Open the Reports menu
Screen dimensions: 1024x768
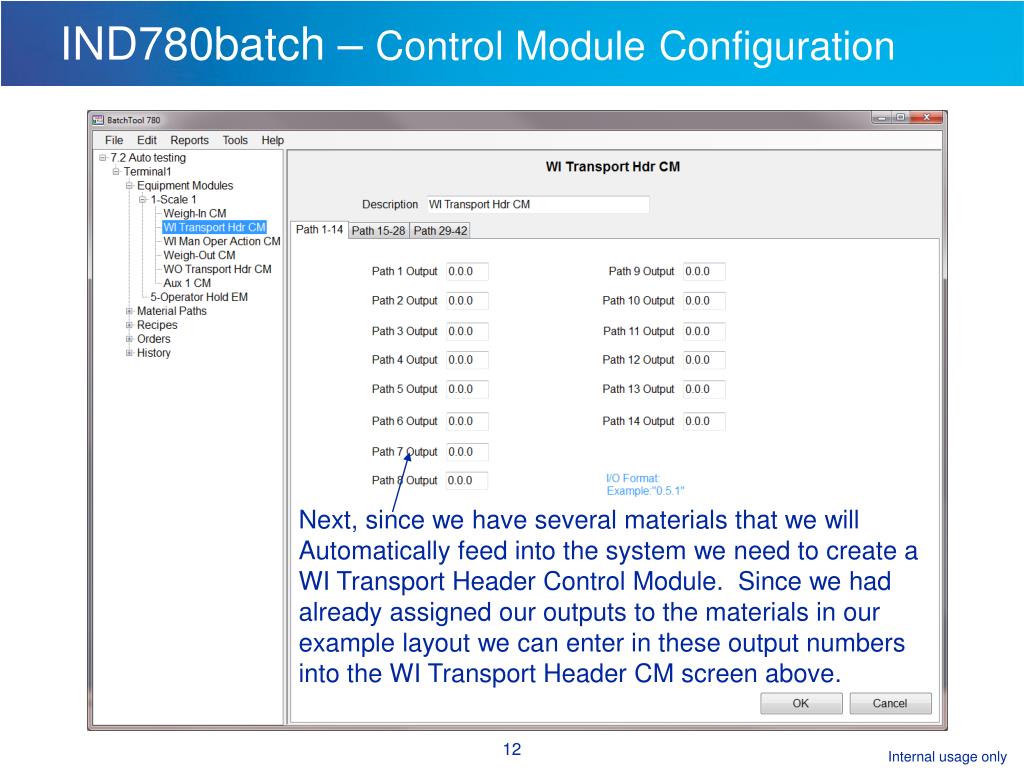[x=189, y=140]
